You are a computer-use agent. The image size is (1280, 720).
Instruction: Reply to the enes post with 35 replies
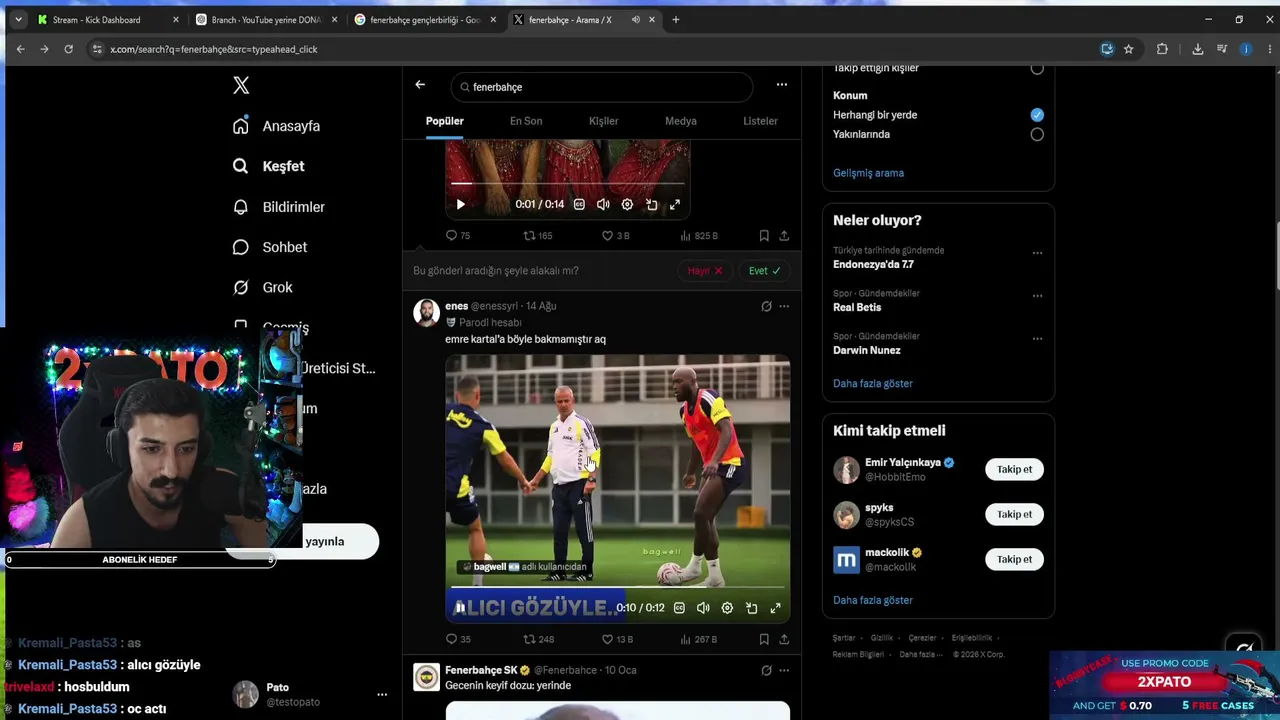point(458,639)
